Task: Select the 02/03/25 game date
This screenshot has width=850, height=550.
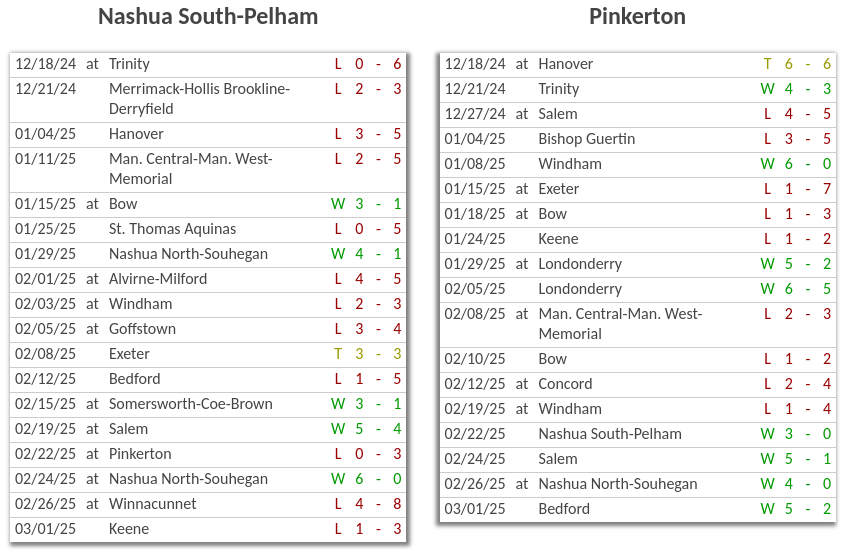Action: coord(45,304)
